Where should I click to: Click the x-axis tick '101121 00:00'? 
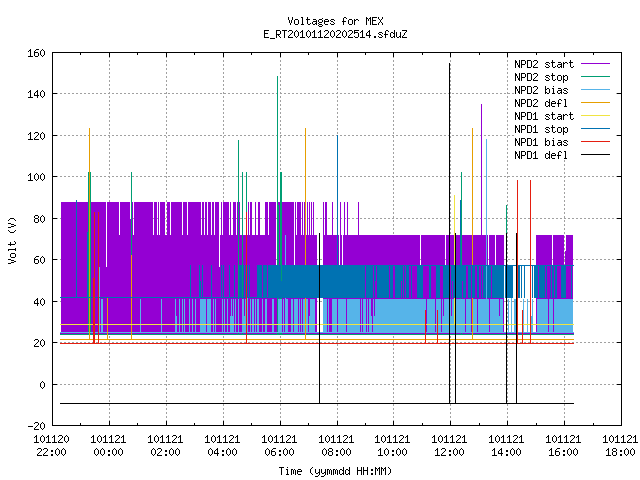(108, 446)
